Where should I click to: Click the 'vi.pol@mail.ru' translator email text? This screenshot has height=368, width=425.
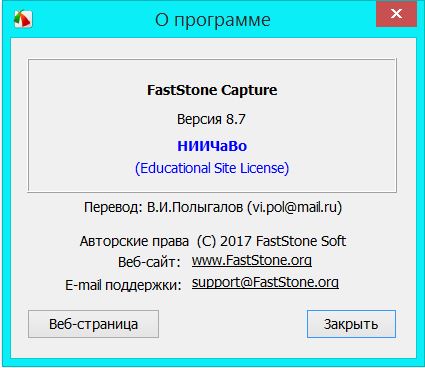click(x=295, y=207)
